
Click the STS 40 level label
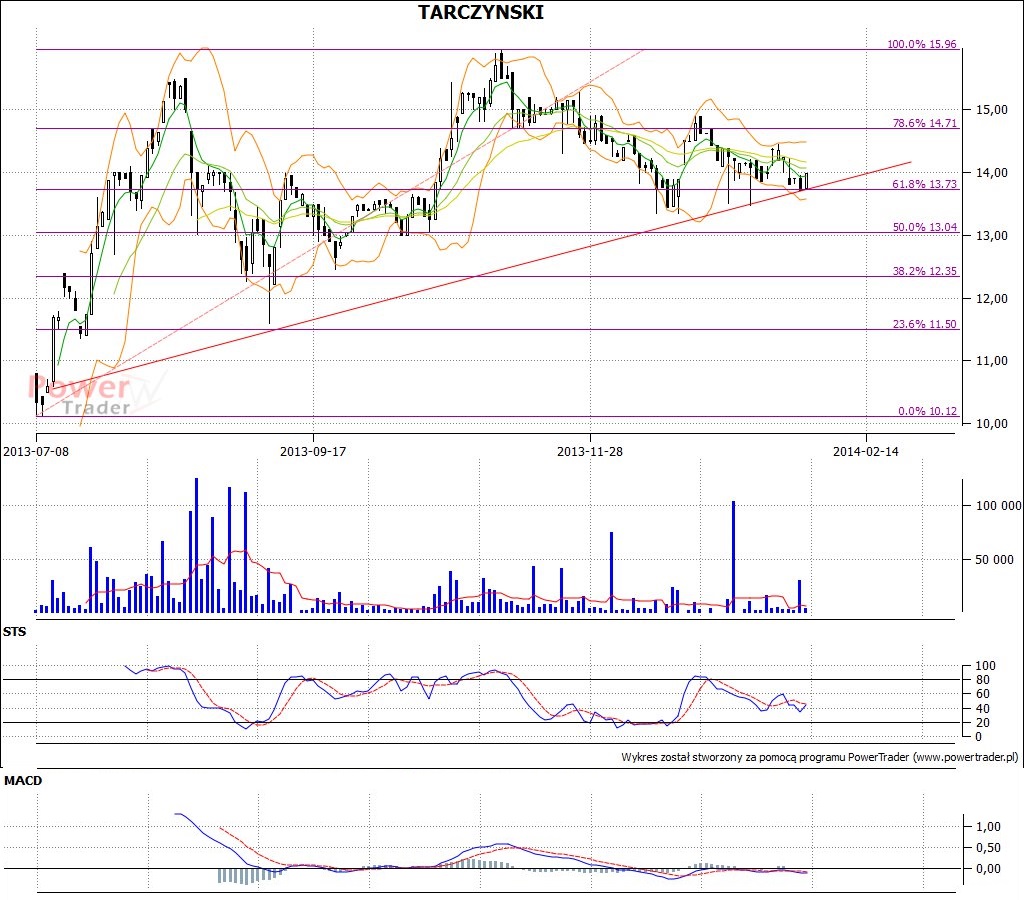982,709
